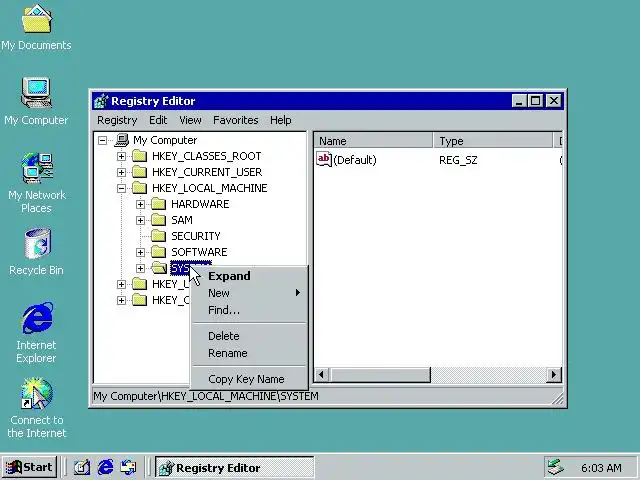The height and width of the screenshot is (480, 640).
Task: Select the Recycle Bin desktop icon
Action: pyautogui.click(x=38, y=243)
